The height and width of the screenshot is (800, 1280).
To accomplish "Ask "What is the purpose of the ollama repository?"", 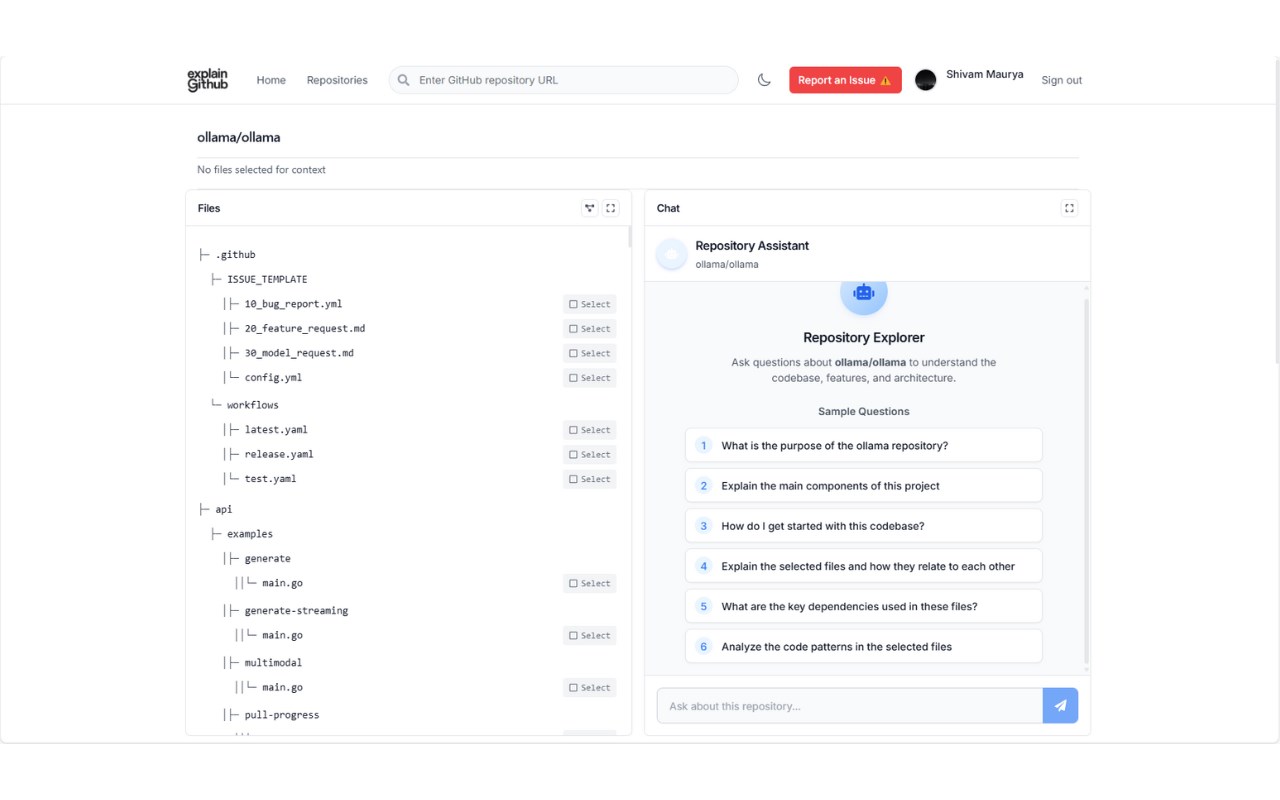I will [864, 446].
